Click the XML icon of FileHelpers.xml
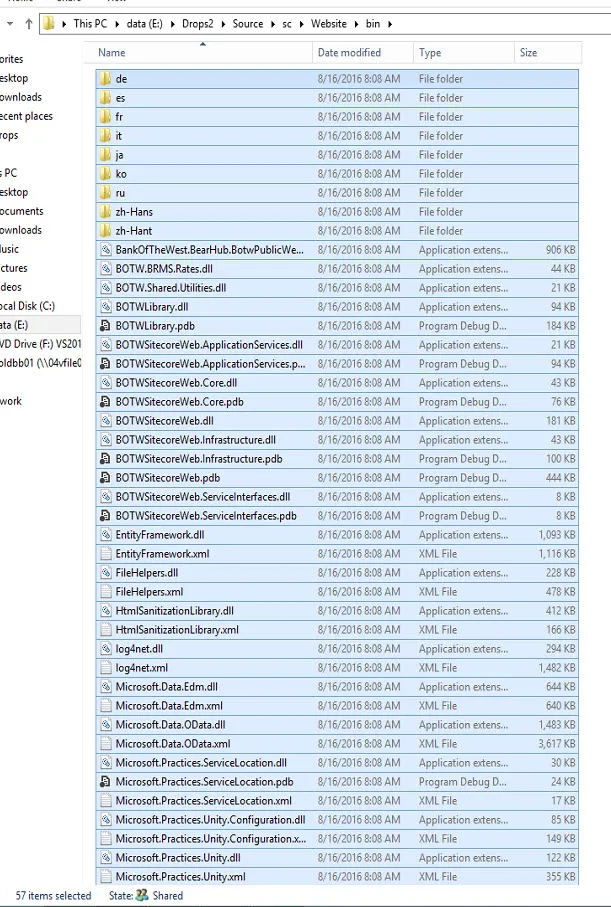The height and width of the screenshot is (907, 611). [105, 592]
